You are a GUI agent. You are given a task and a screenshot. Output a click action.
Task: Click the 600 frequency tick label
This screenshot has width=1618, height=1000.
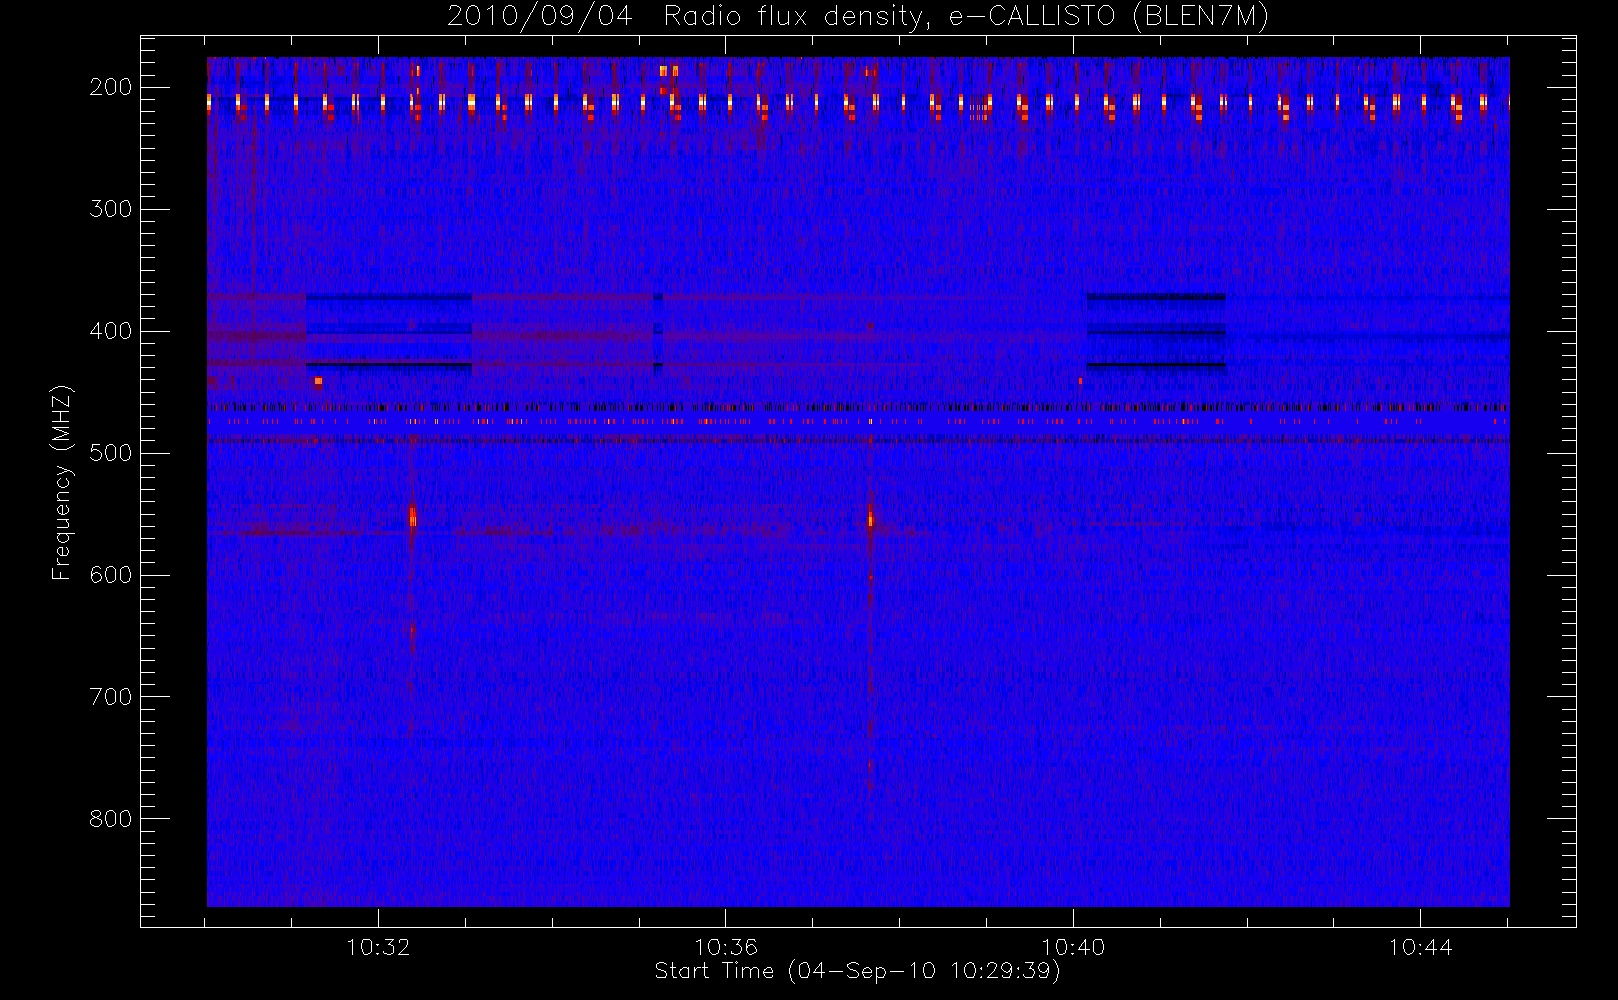[x=111, y=575]
